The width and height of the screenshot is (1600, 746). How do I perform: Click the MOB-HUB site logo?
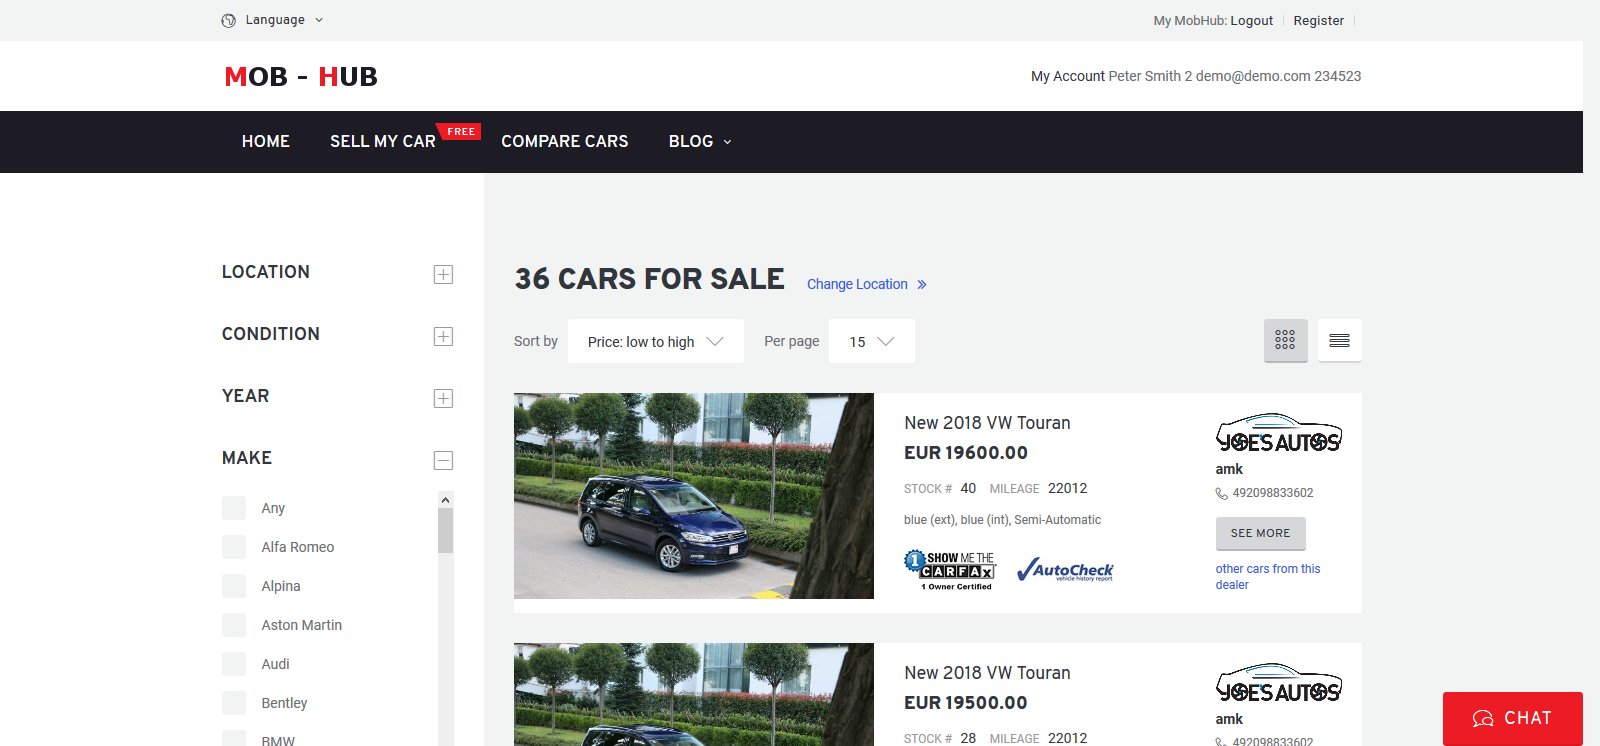point(301,77)
